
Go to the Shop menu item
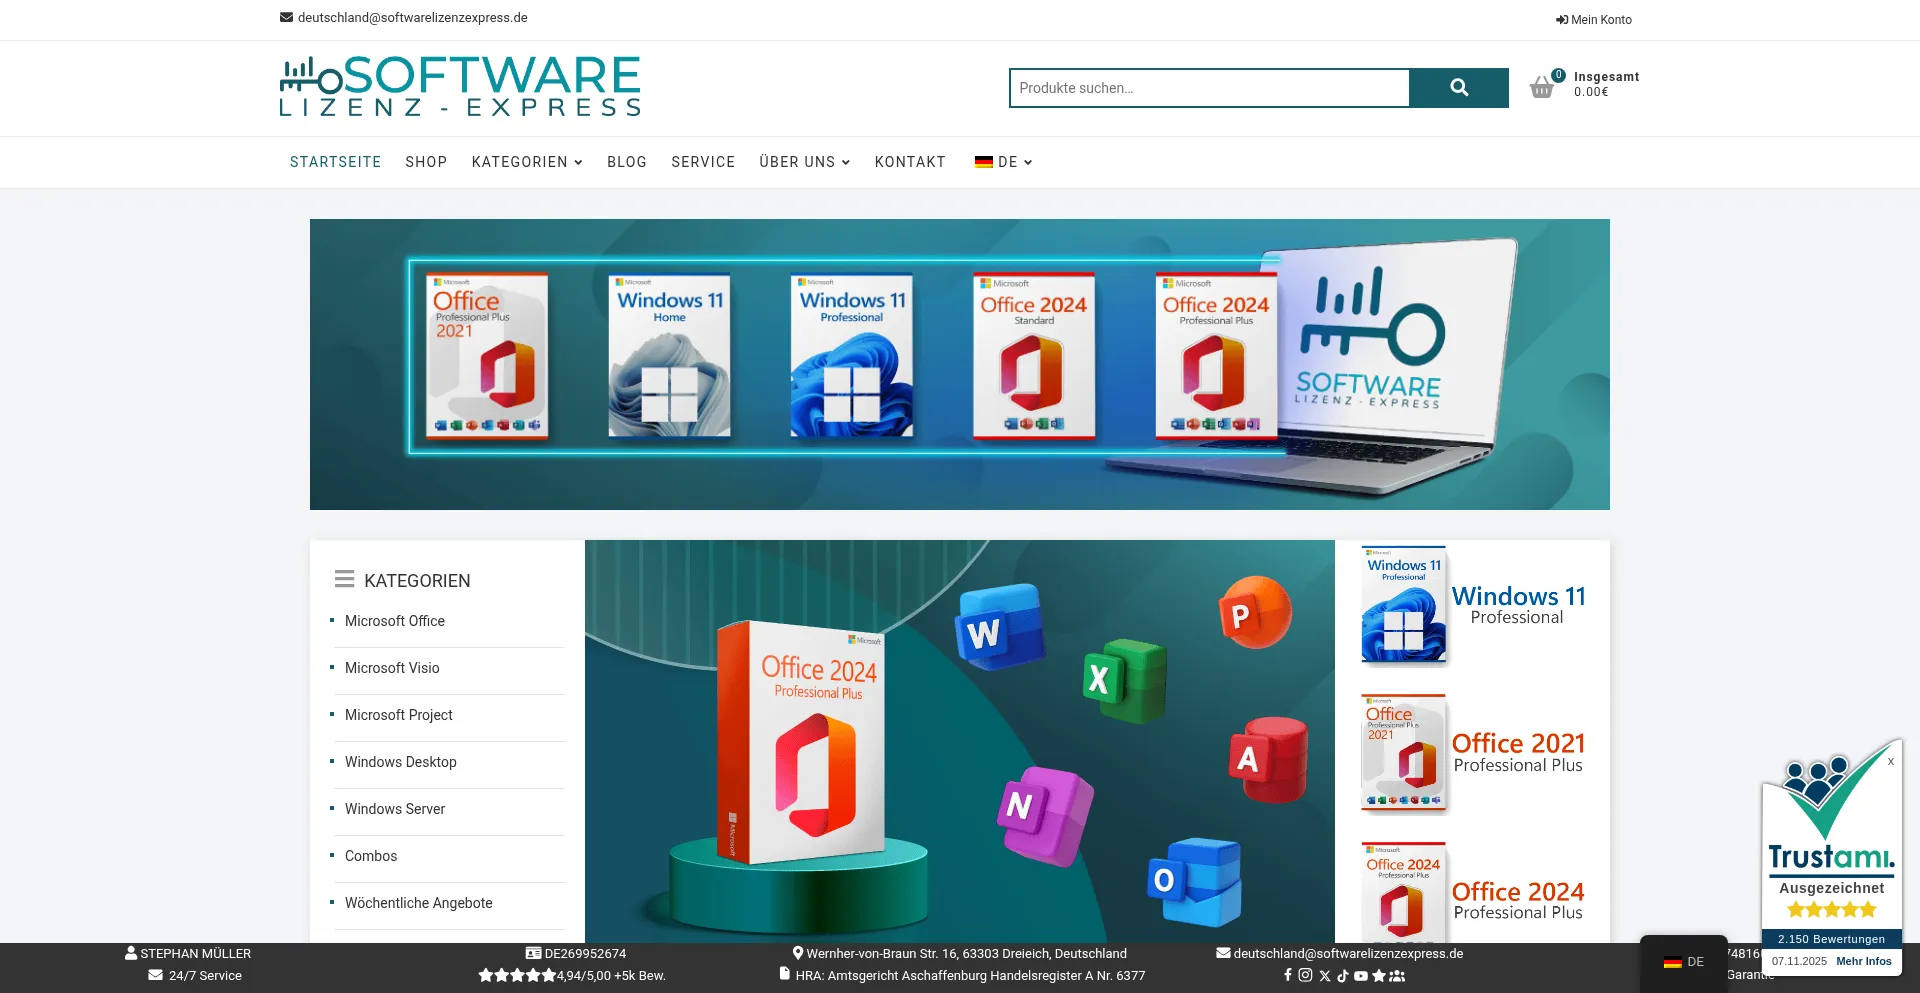click(x=426, y=162)
